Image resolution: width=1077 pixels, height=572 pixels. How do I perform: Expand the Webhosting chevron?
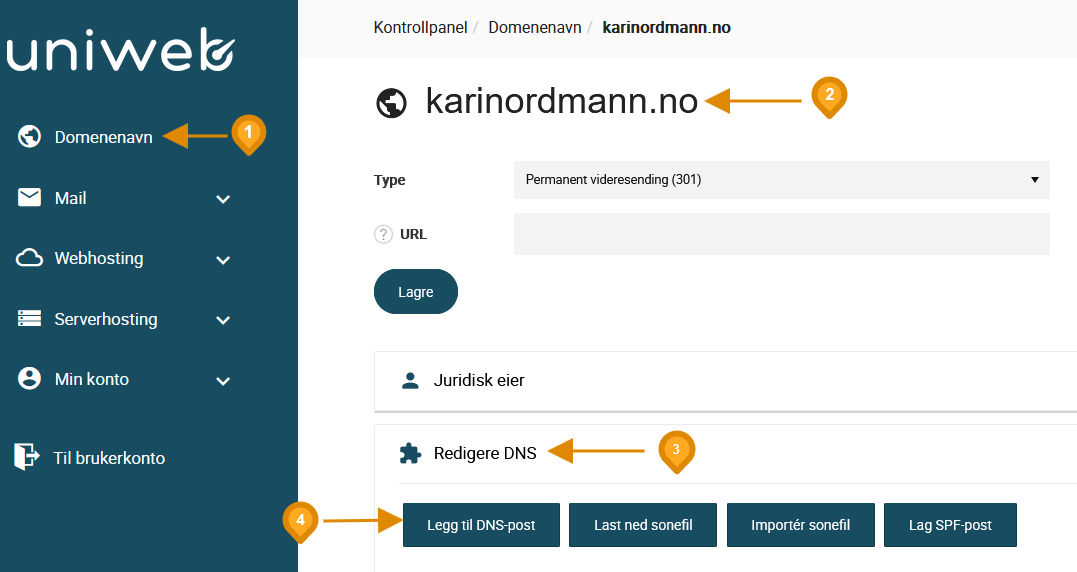coord(223,260)
